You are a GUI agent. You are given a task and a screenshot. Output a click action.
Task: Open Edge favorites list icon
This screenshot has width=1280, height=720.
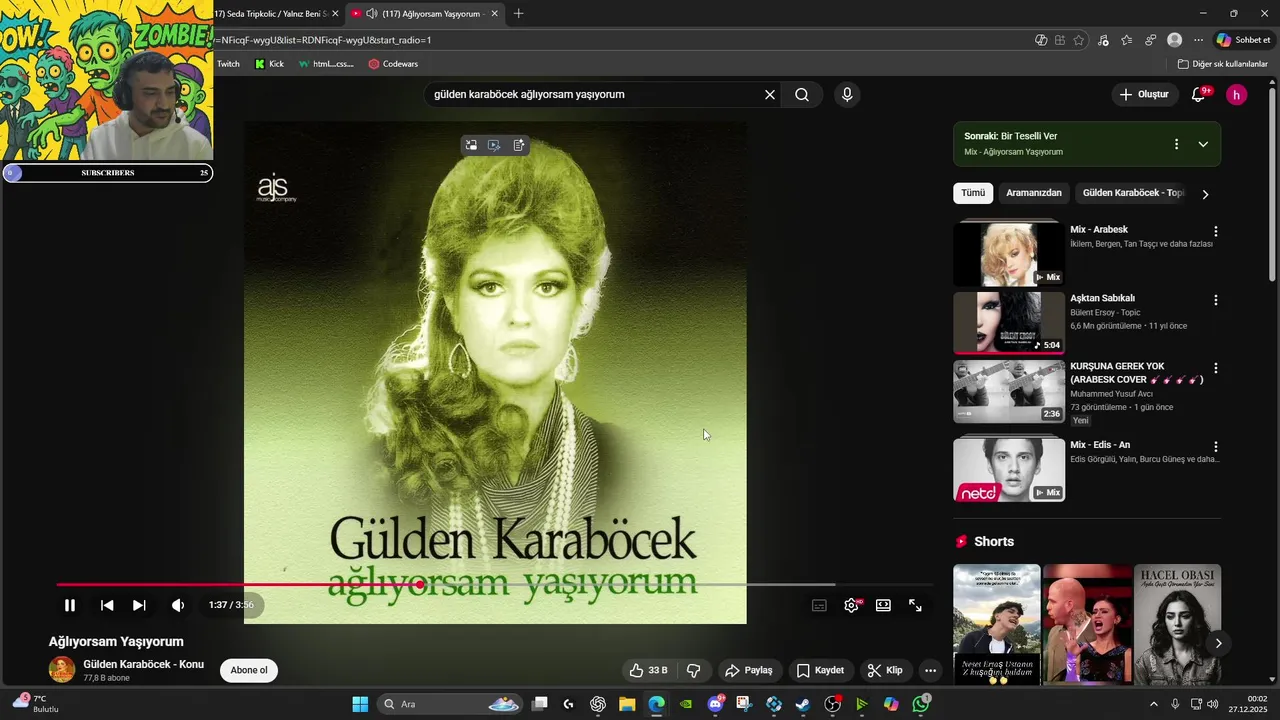(x=1127, y=40)
